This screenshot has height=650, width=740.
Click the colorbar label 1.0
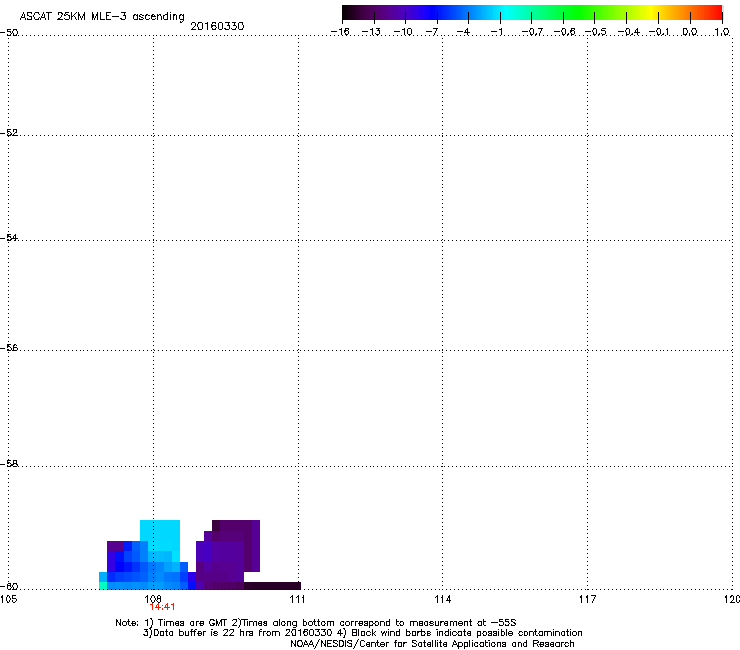pos(722,32)
